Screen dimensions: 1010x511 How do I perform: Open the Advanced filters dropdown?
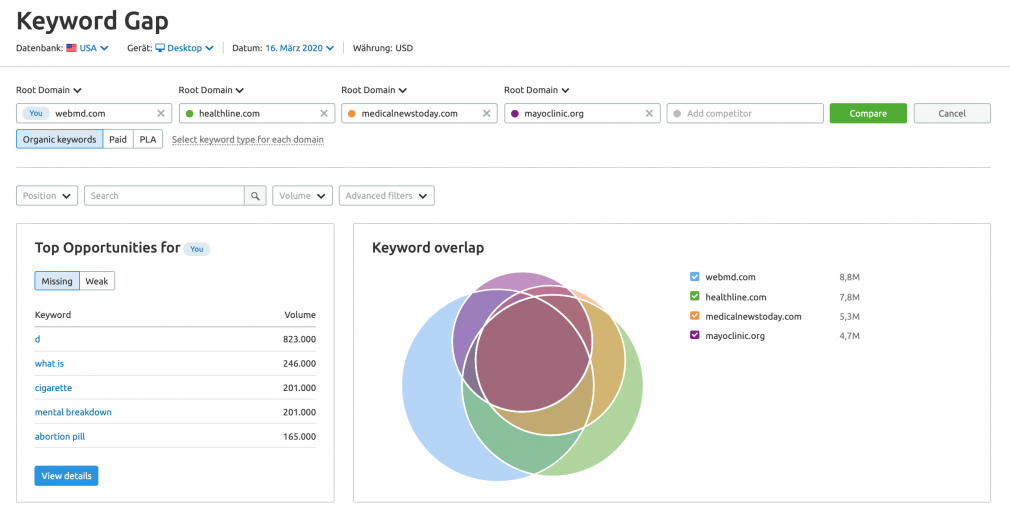click(x=386, y=196)
